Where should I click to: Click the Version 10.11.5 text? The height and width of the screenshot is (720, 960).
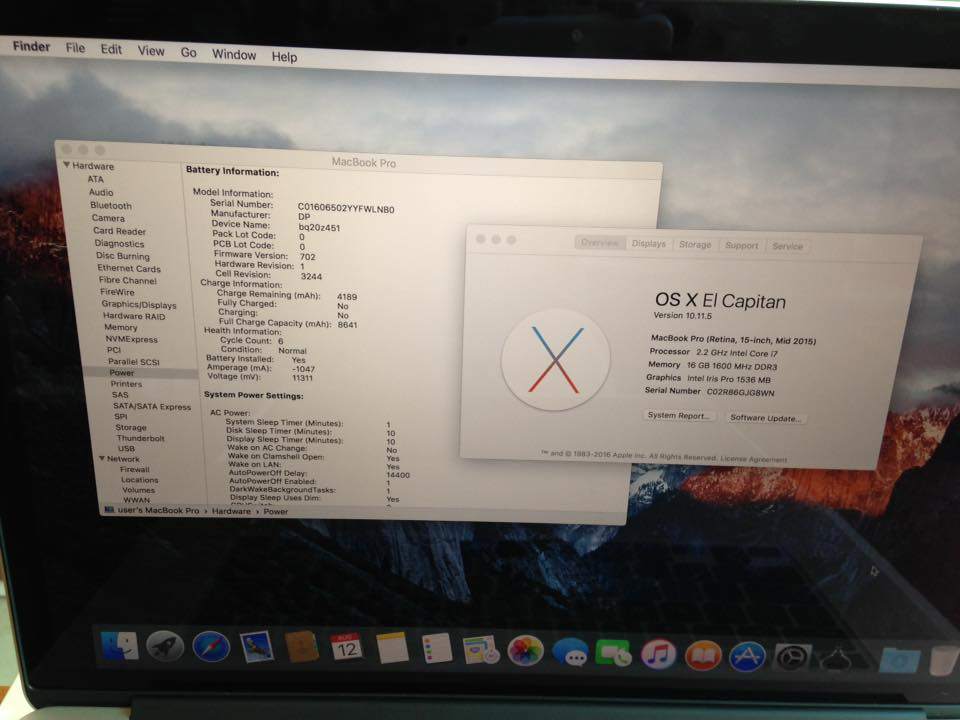click(x=683, y=316)
